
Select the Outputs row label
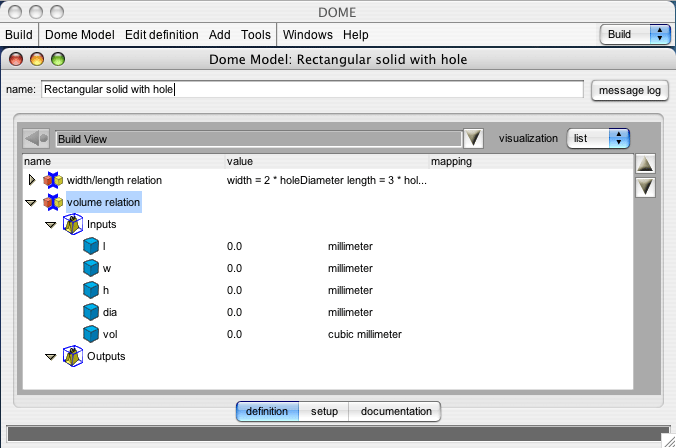tap(106, 356)
